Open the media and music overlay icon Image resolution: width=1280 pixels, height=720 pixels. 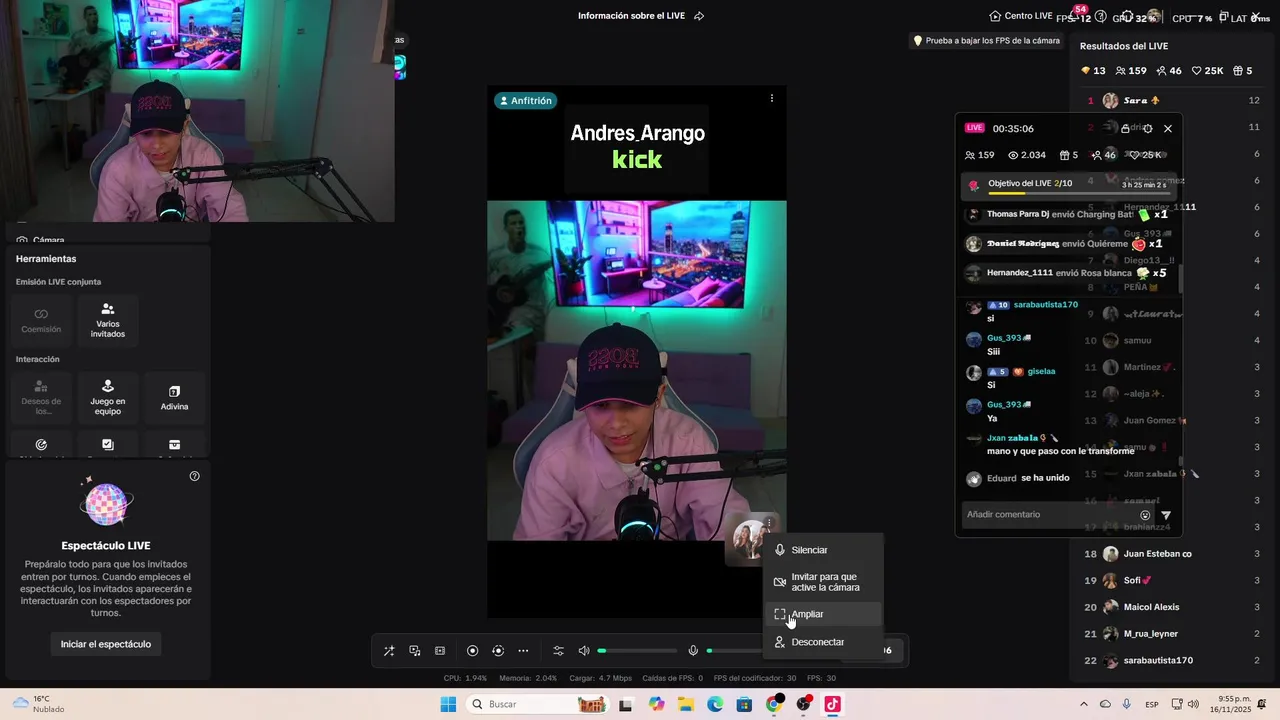pyautogui.click(x=415, y=651)
